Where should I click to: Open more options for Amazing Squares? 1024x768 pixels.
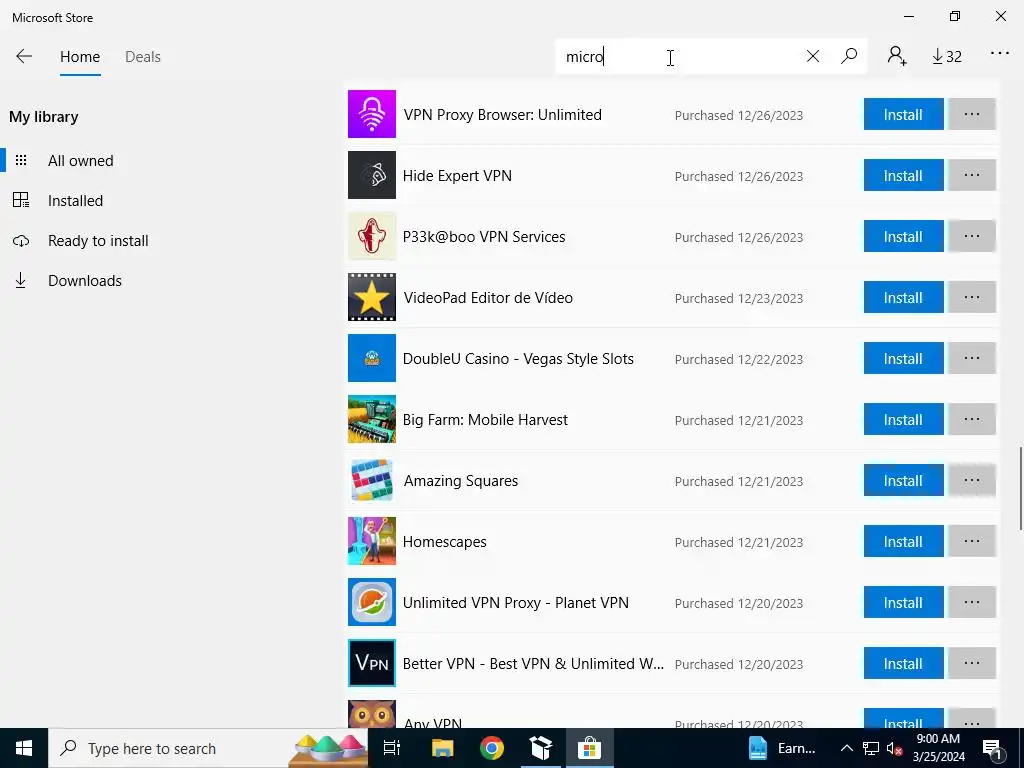coord(972,480)
